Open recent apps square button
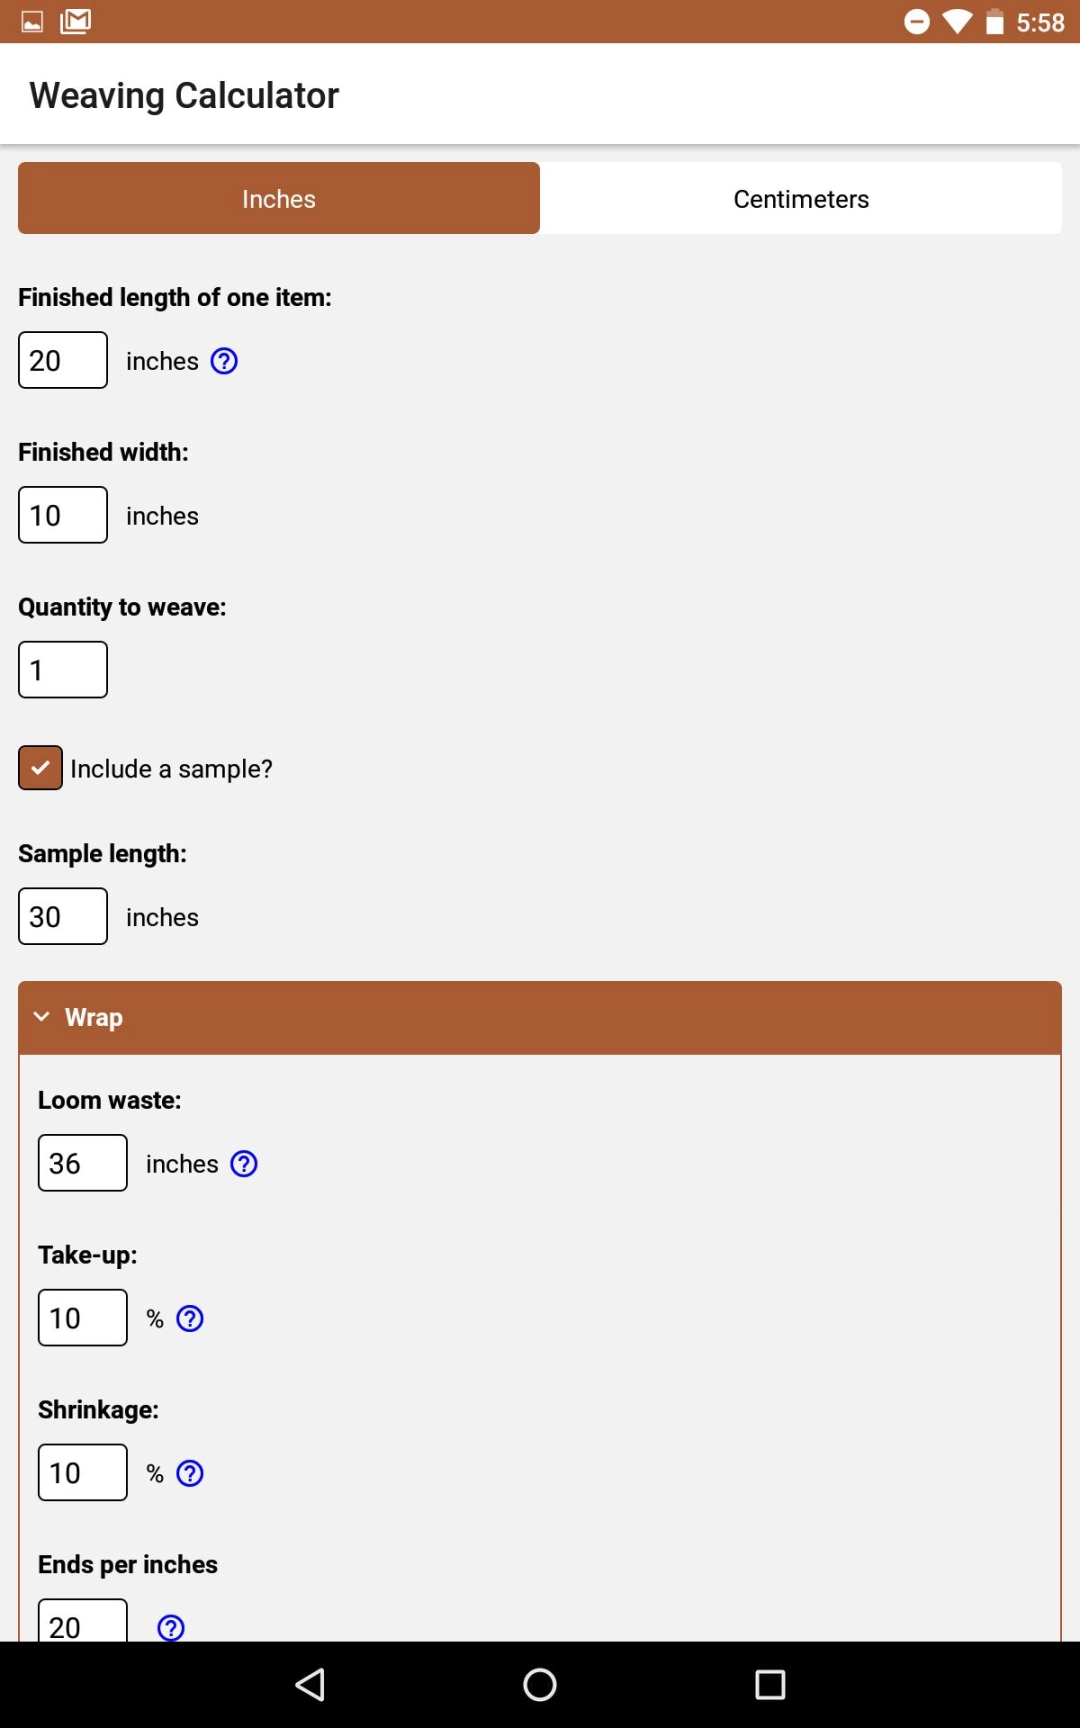 (x=770, y=1685)
